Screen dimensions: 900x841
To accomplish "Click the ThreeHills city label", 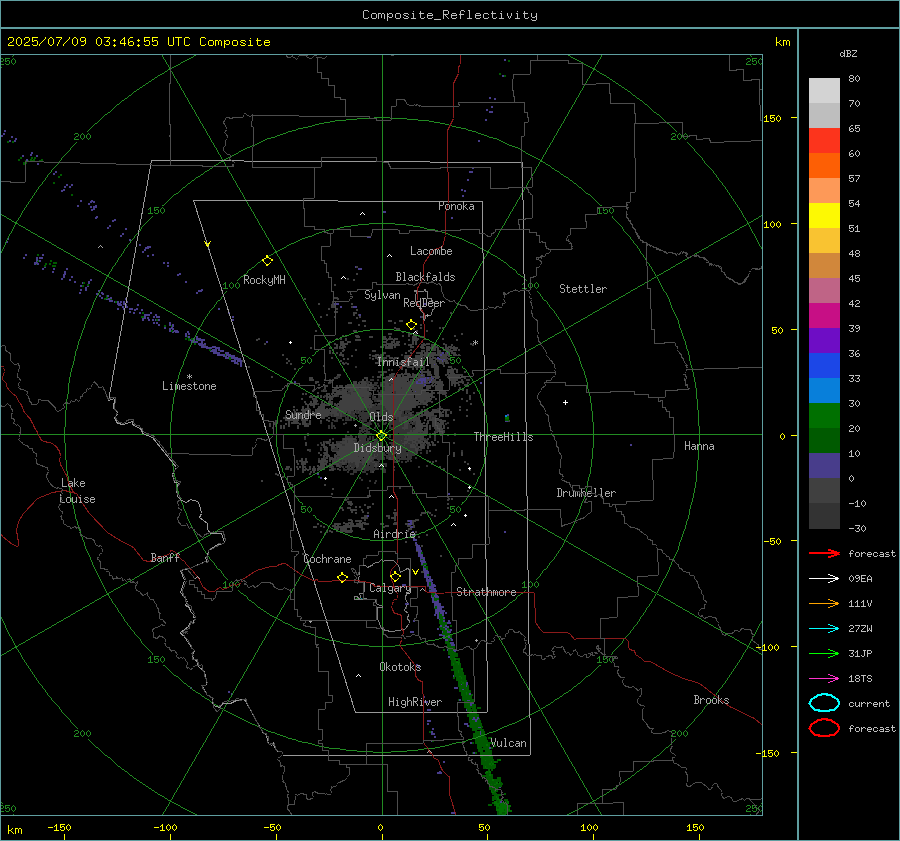I will pos(503,437).
